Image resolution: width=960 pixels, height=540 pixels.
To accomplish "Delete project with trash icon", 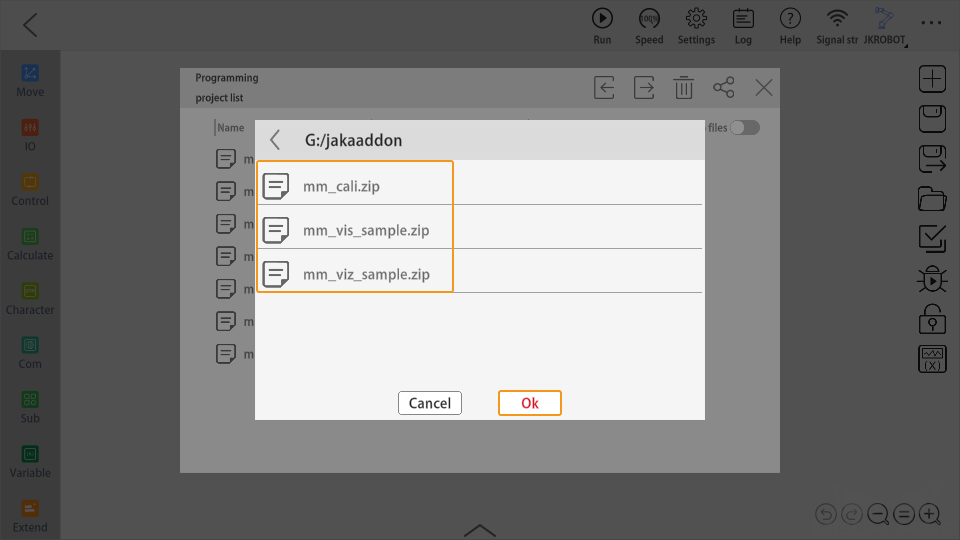I will 684,88.
